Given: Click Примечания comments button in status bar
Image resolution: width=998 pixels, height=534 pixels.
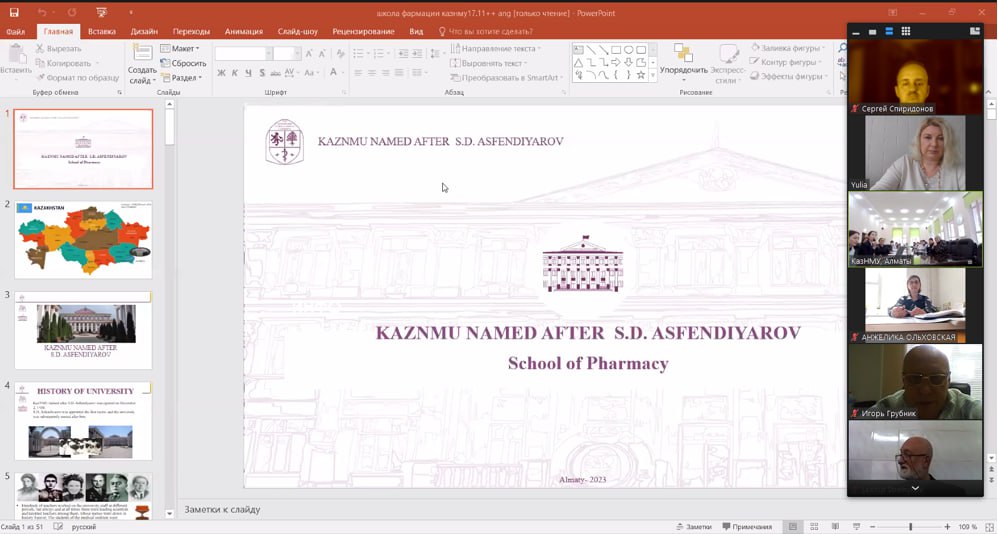Looking at the screenshot, I should (747, 527).
